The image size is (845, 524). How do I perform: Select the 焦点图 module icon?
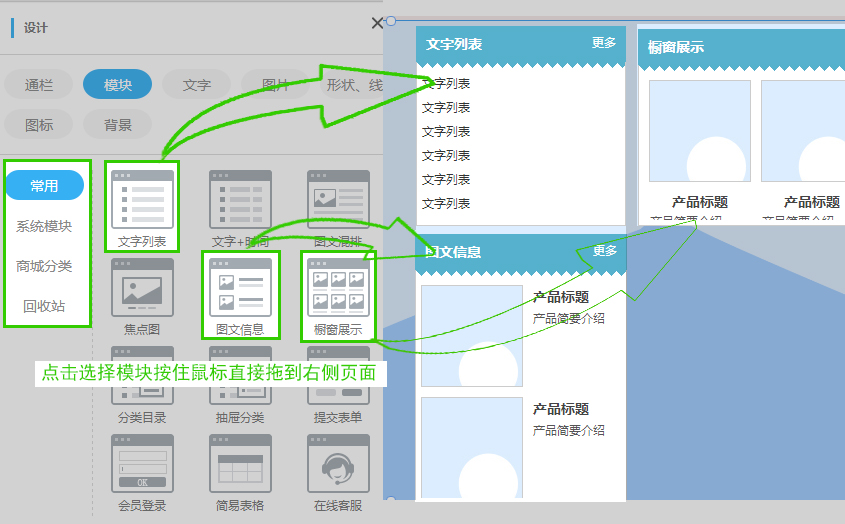pos(142,289)
